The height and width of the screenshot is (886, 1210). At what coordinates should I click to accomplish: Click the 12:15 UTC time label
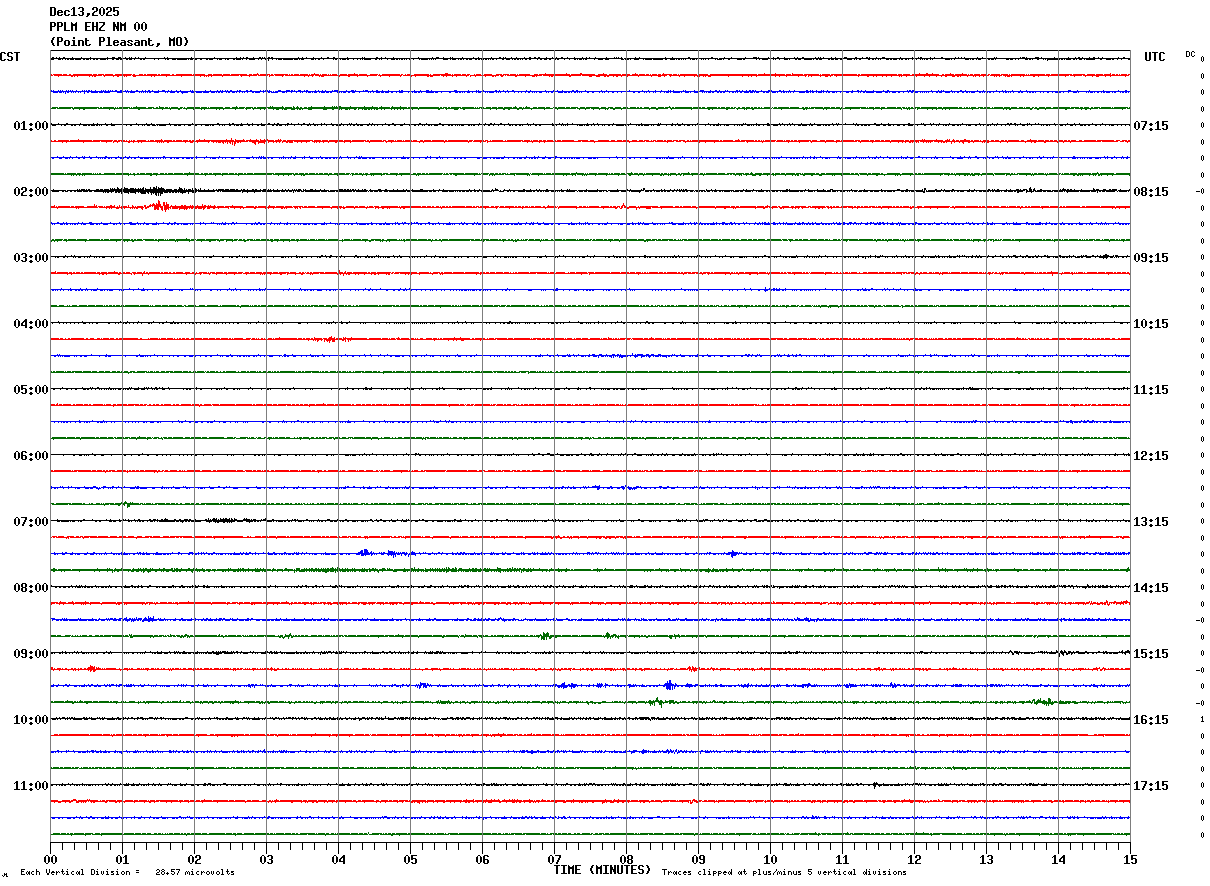[1151, 456]
